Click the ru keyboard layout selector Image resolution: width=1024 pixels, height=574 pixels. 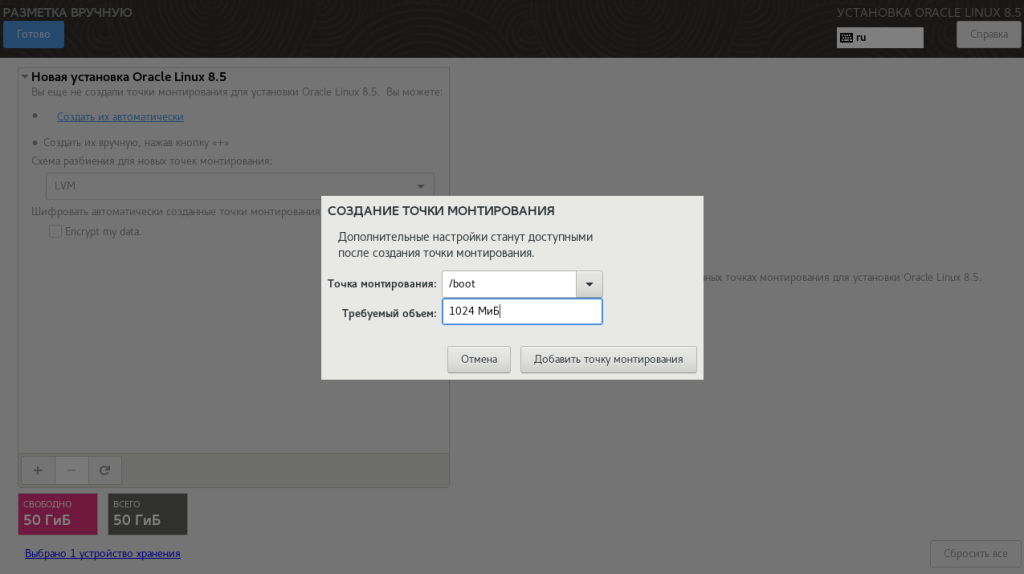880,38
